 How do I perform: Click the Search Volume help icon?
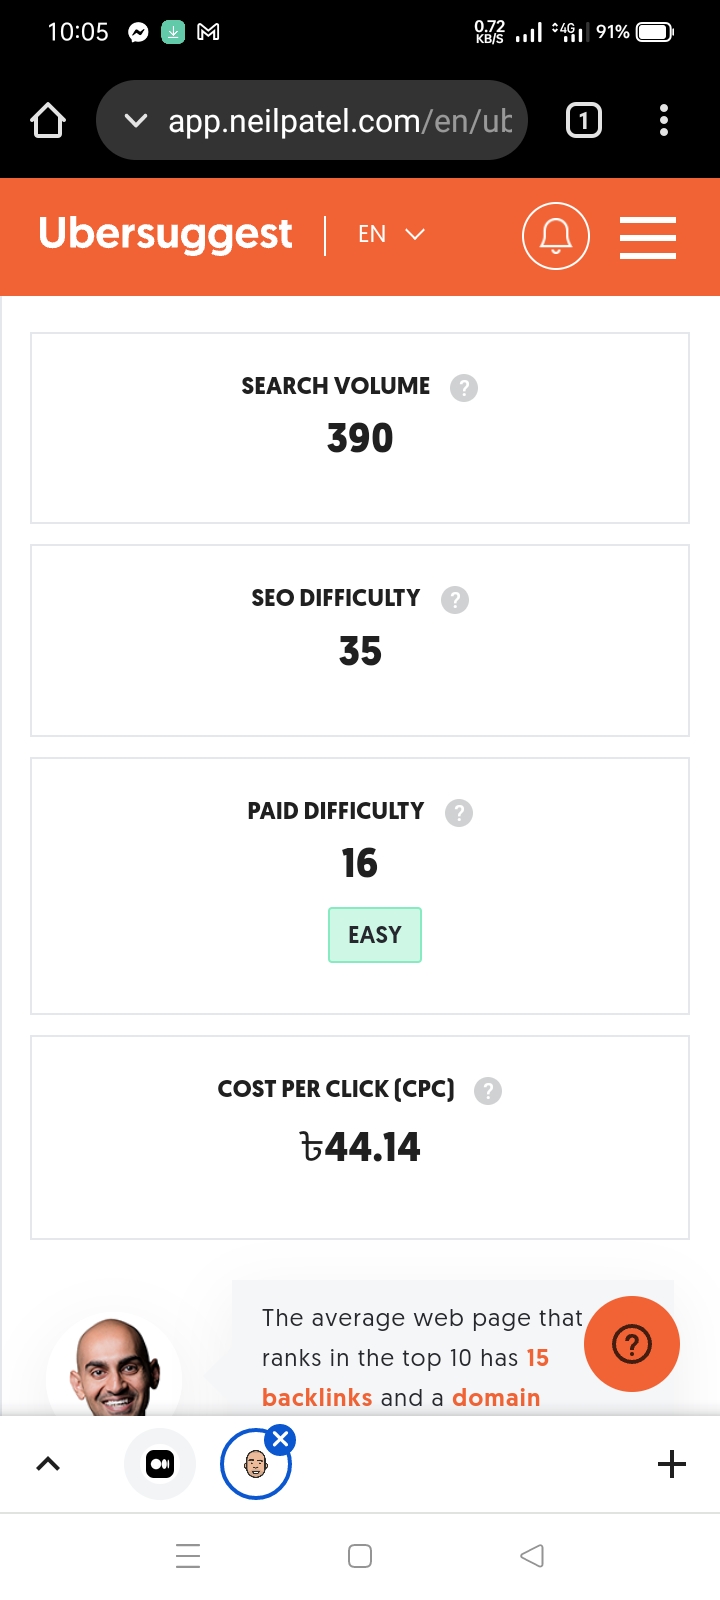pyautogui.click(x=464, y=387)
